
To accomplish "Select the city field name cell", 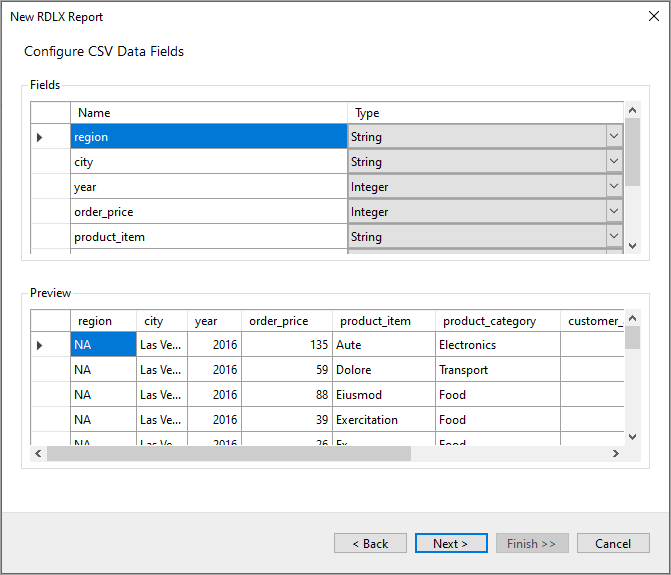I will 209,161.
